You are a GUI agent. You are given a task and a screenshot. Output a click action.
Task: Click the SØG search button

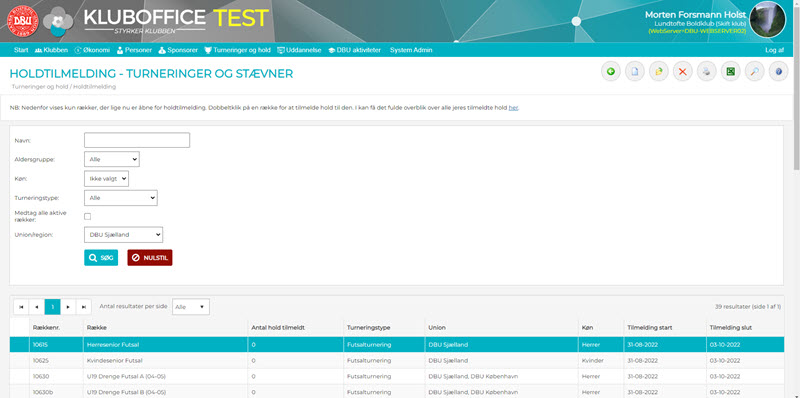pos(101,258)
